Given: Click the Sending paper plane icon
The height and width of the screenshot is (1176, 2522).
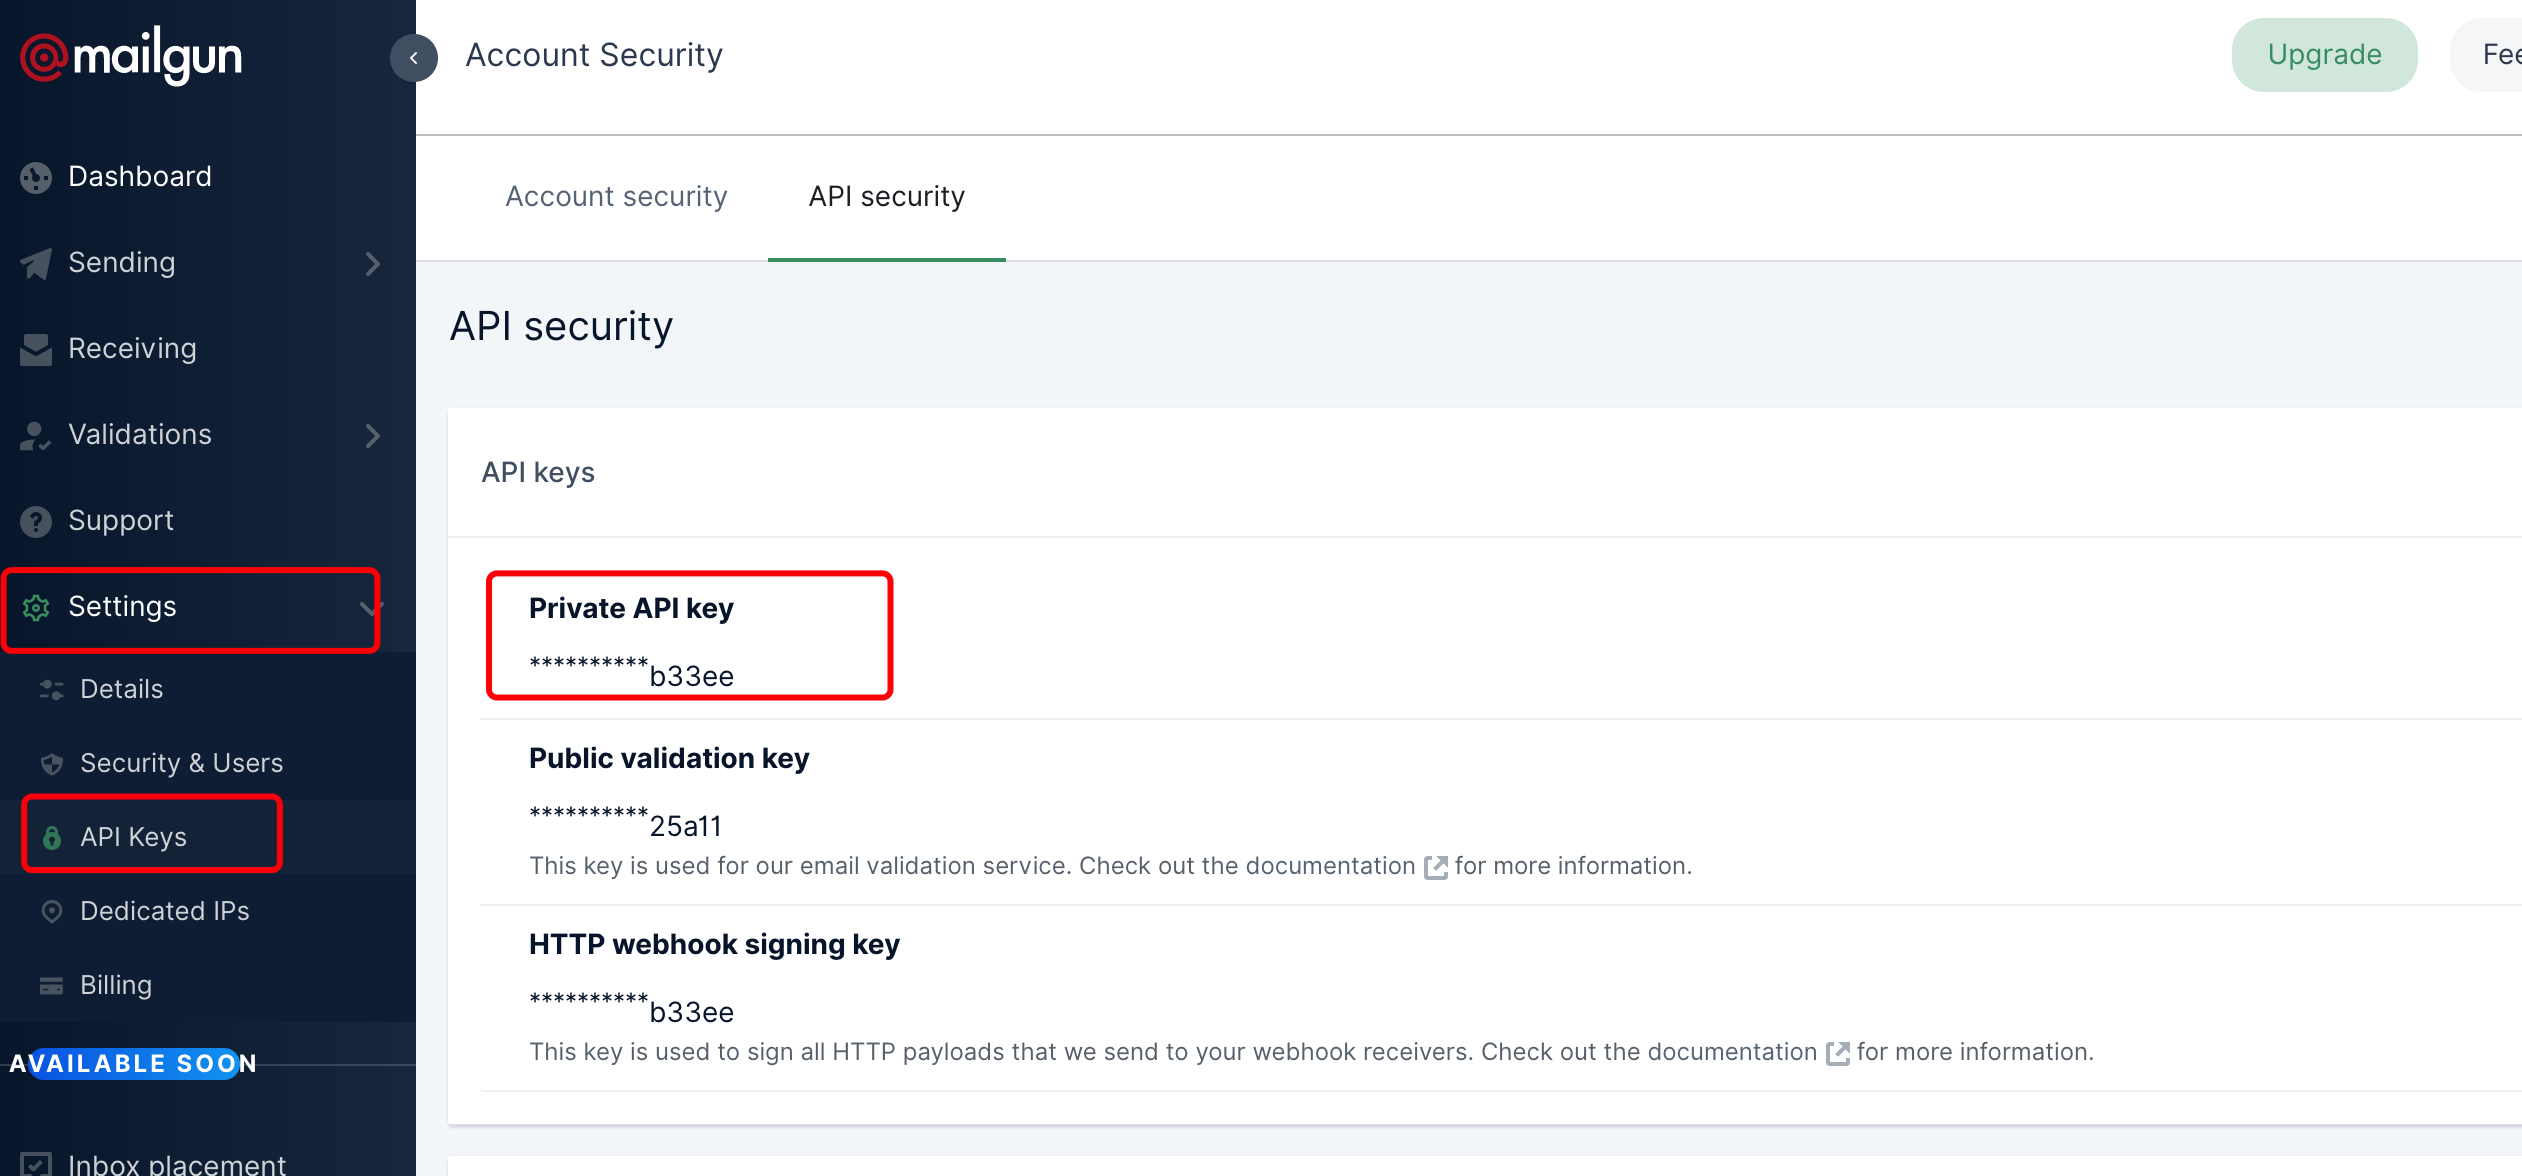Looking at the screenshot, I should [x=36, y=263].
